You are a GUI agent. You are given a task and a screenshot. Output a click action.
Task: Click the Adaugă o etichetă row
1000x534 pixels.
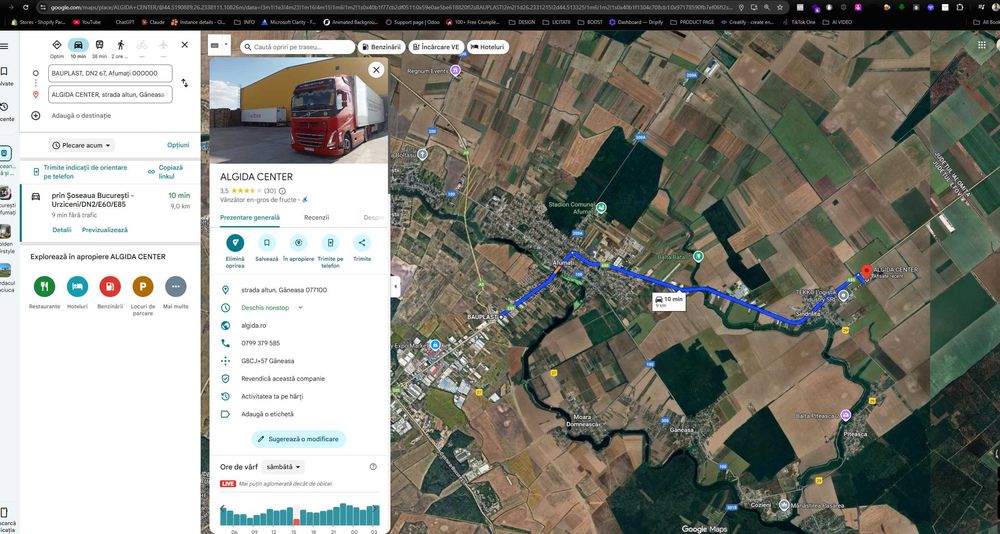click(298, 414)
